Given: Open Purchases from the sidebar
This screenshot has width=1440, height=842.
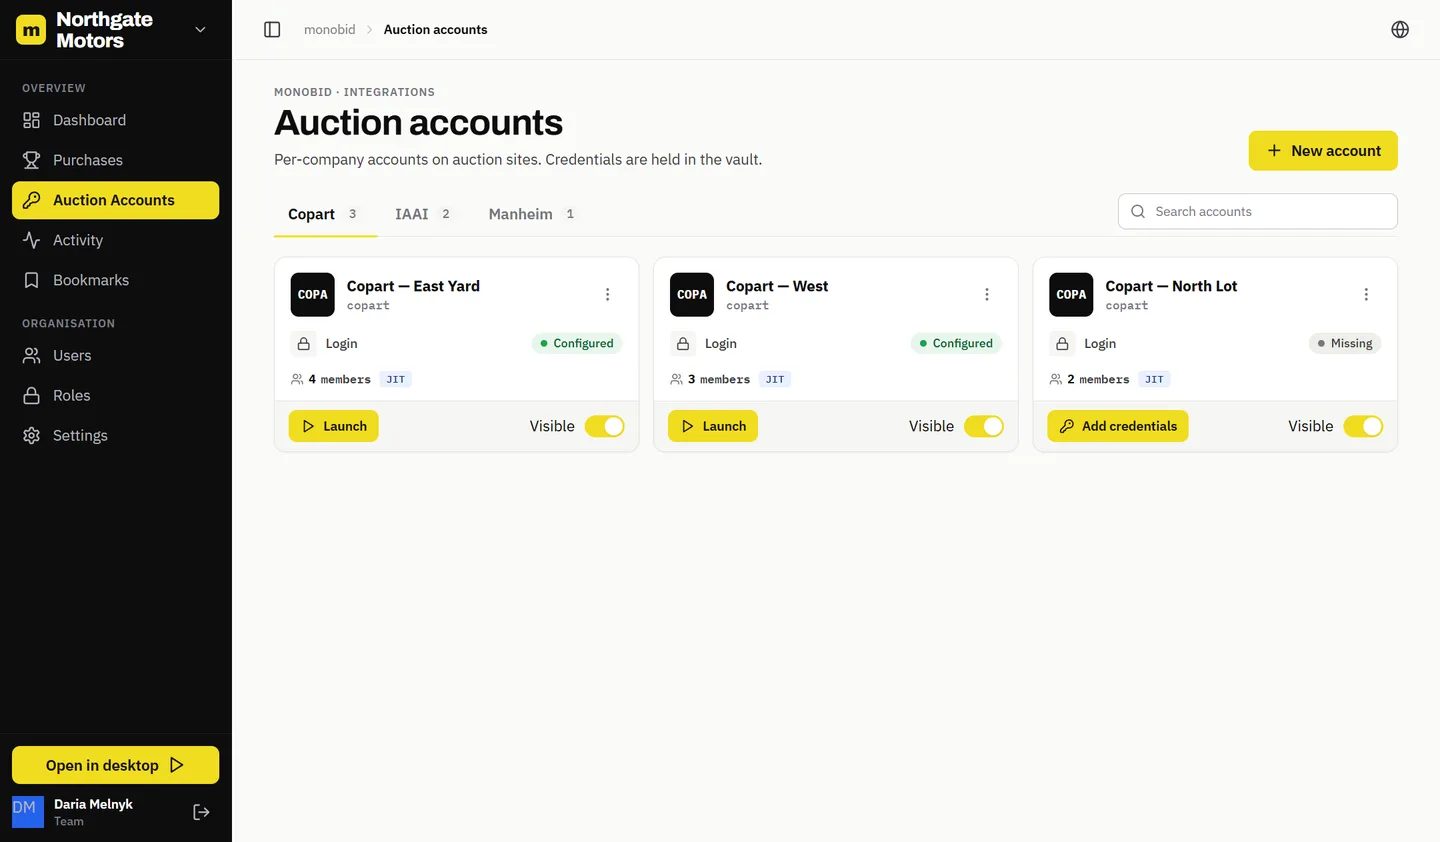Looking at the screenshot, I should click(115, 160).
